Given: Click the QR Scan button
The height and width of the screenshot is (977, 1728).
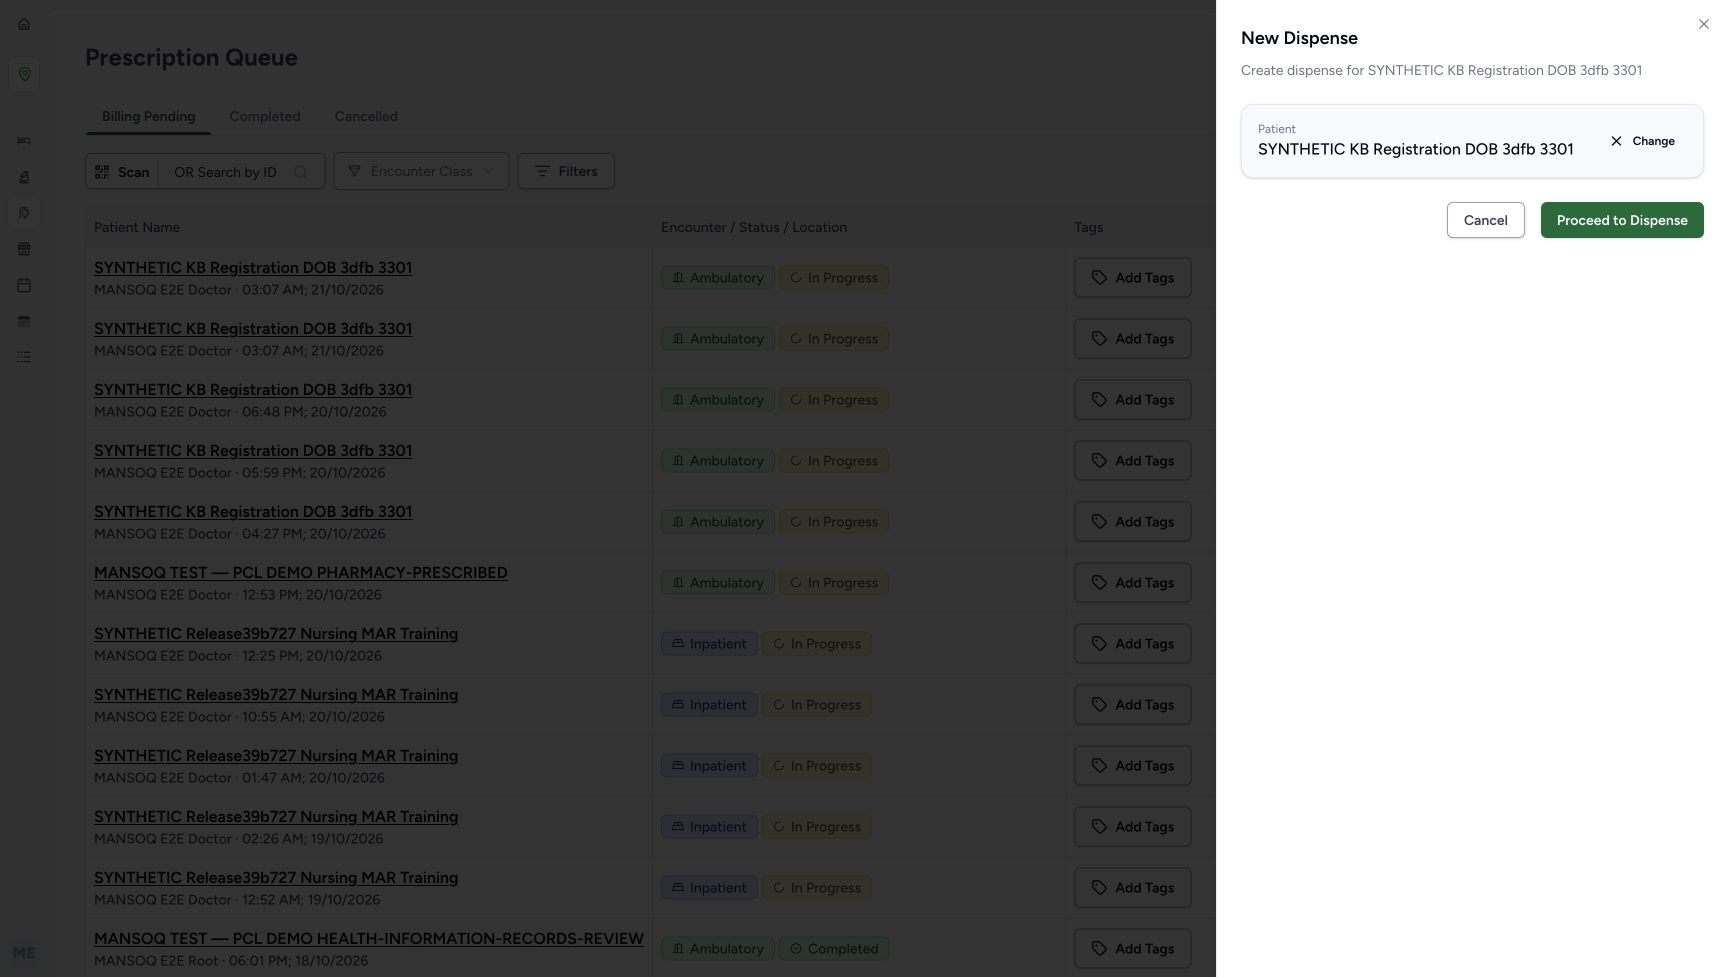Looking at the screenshot, I should (122, 171).
